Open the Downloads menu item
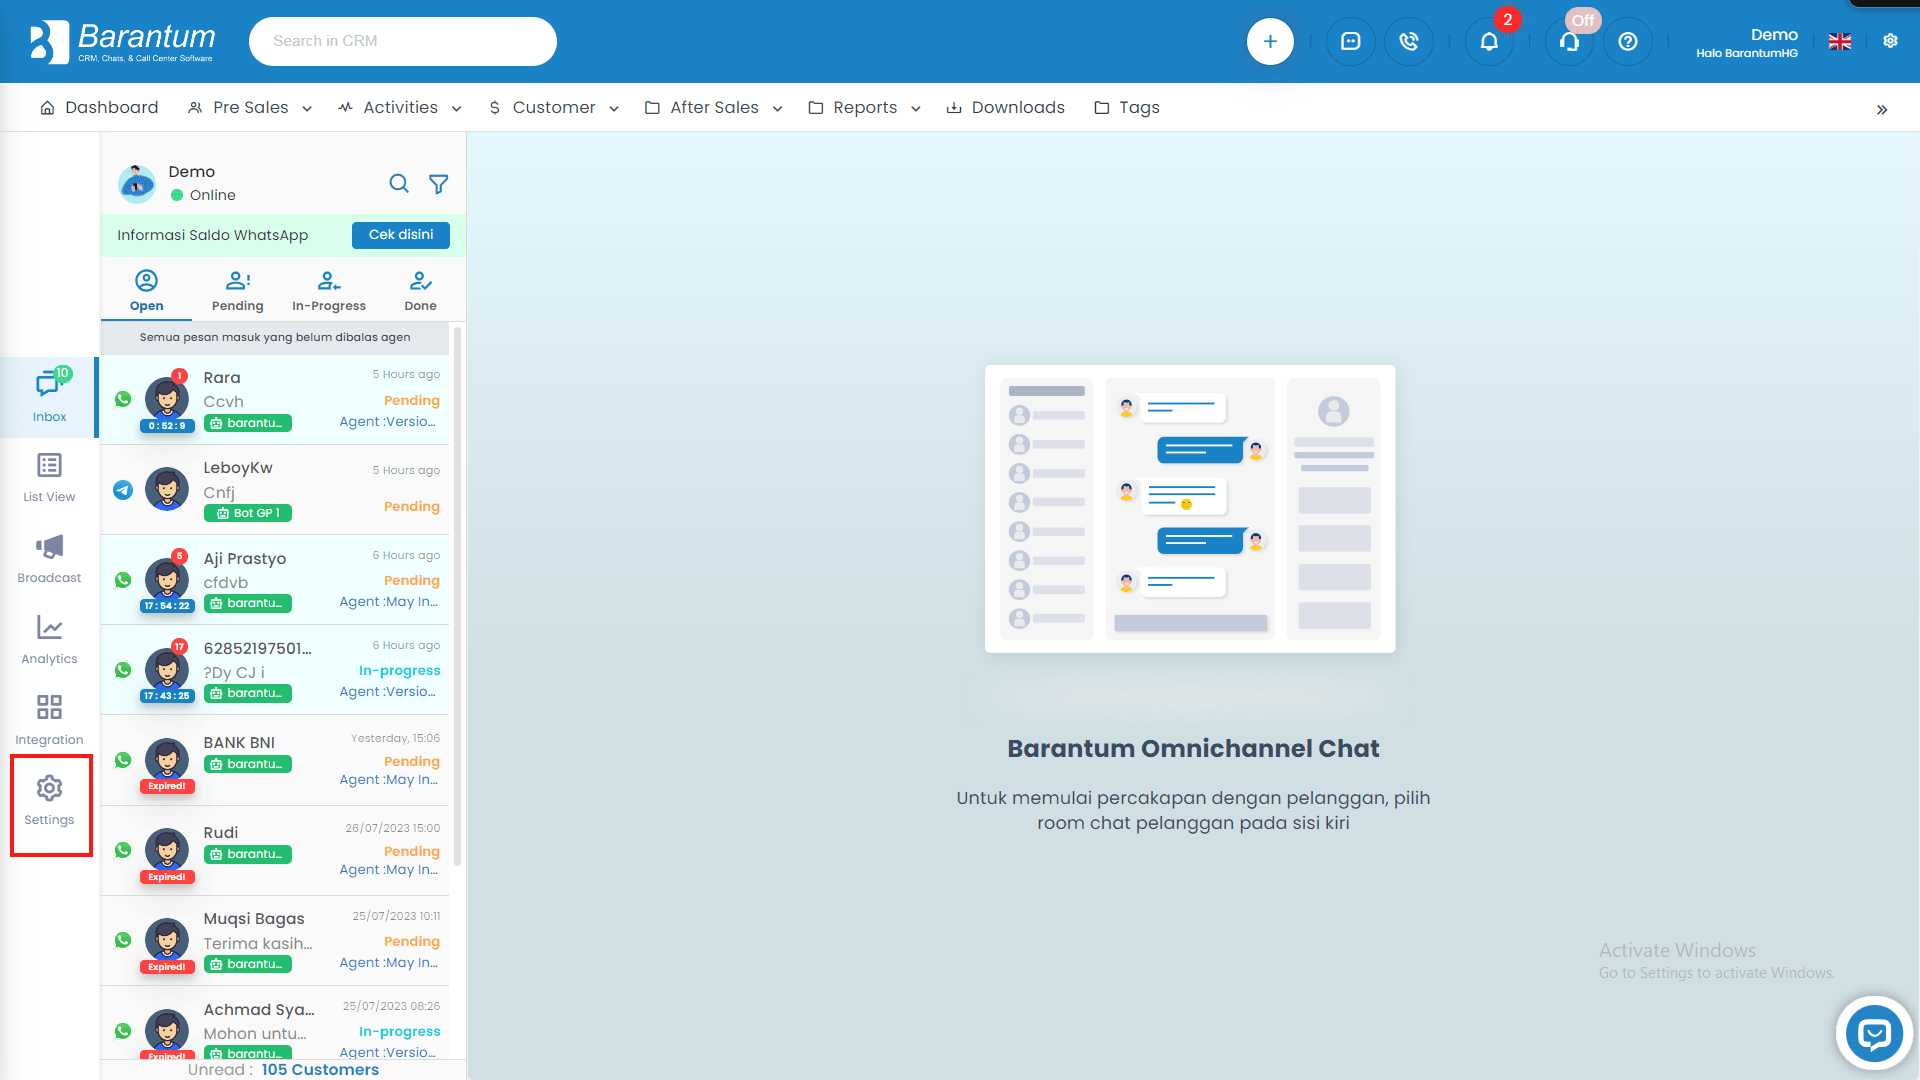 [1006, 107]
